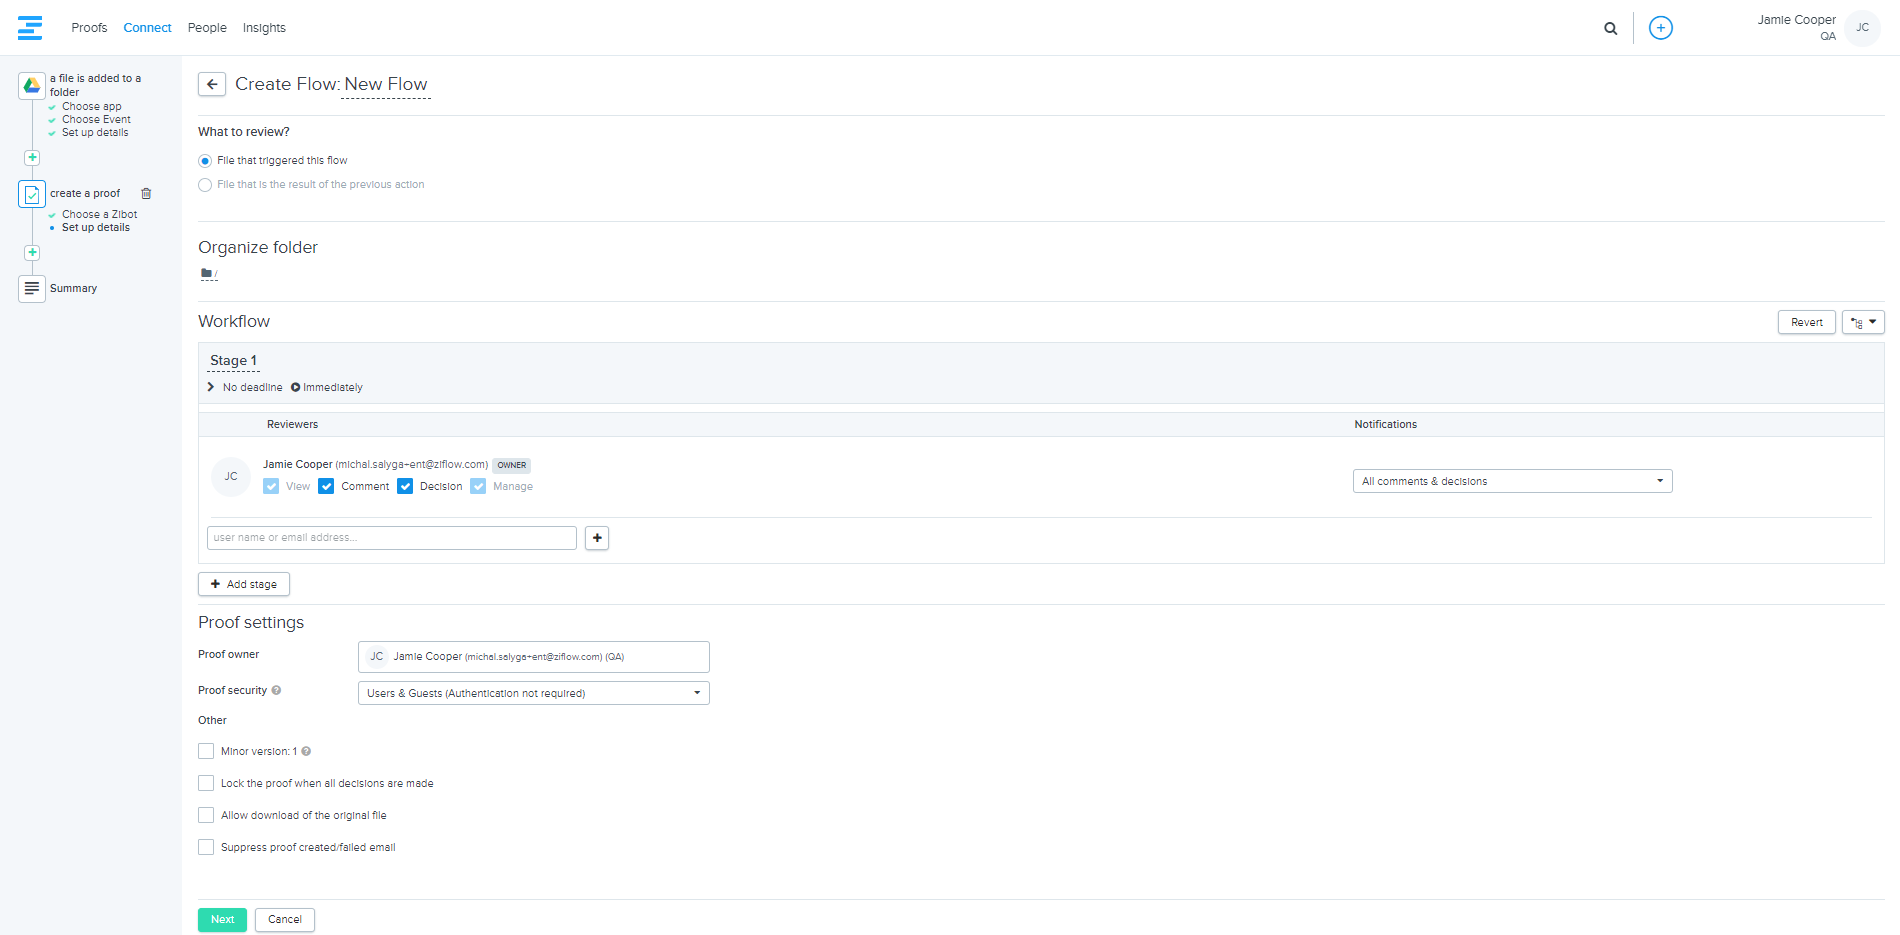Click the circled plus create icon
Viewport: 1900px width, 935px height.
pyautogui.click(x=1660, y=28)
